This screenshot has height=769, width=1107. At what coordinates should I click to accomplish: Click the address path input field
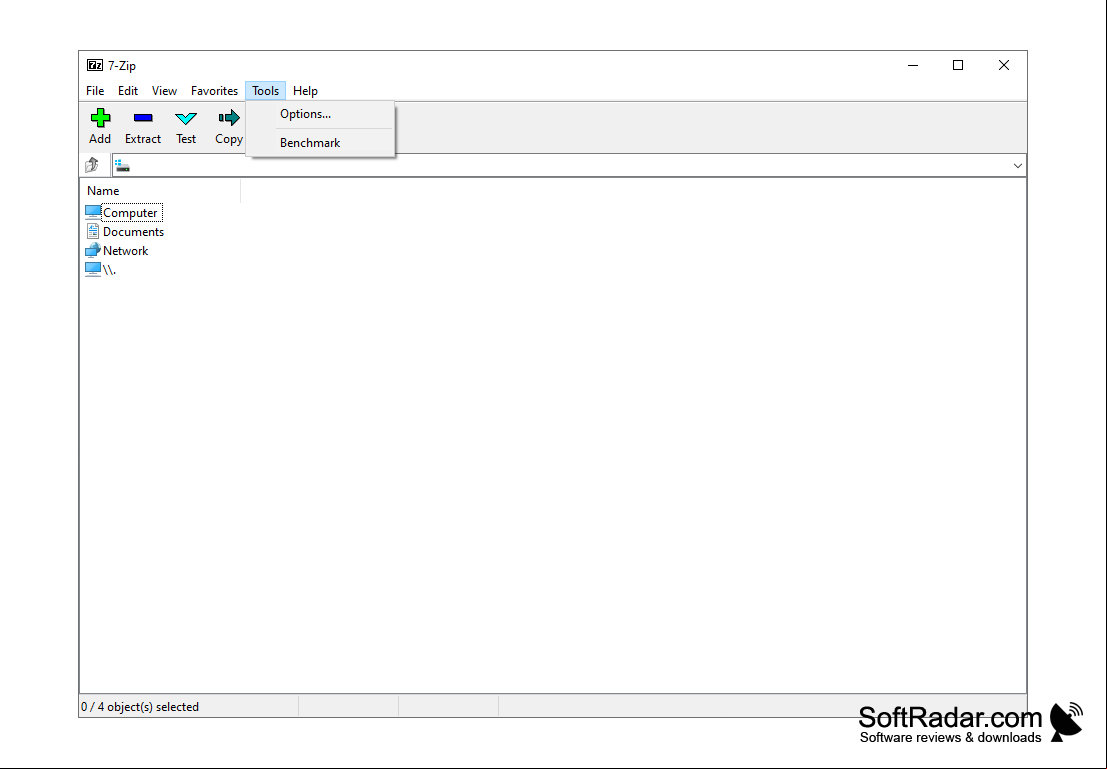(569, 165)
